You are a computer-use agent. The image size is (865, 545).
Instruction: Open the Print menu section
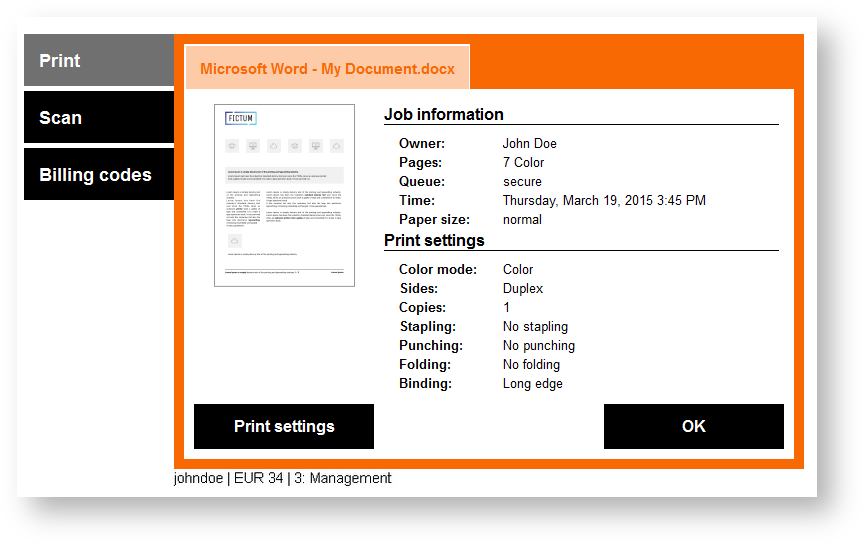(x=98, y=61)
